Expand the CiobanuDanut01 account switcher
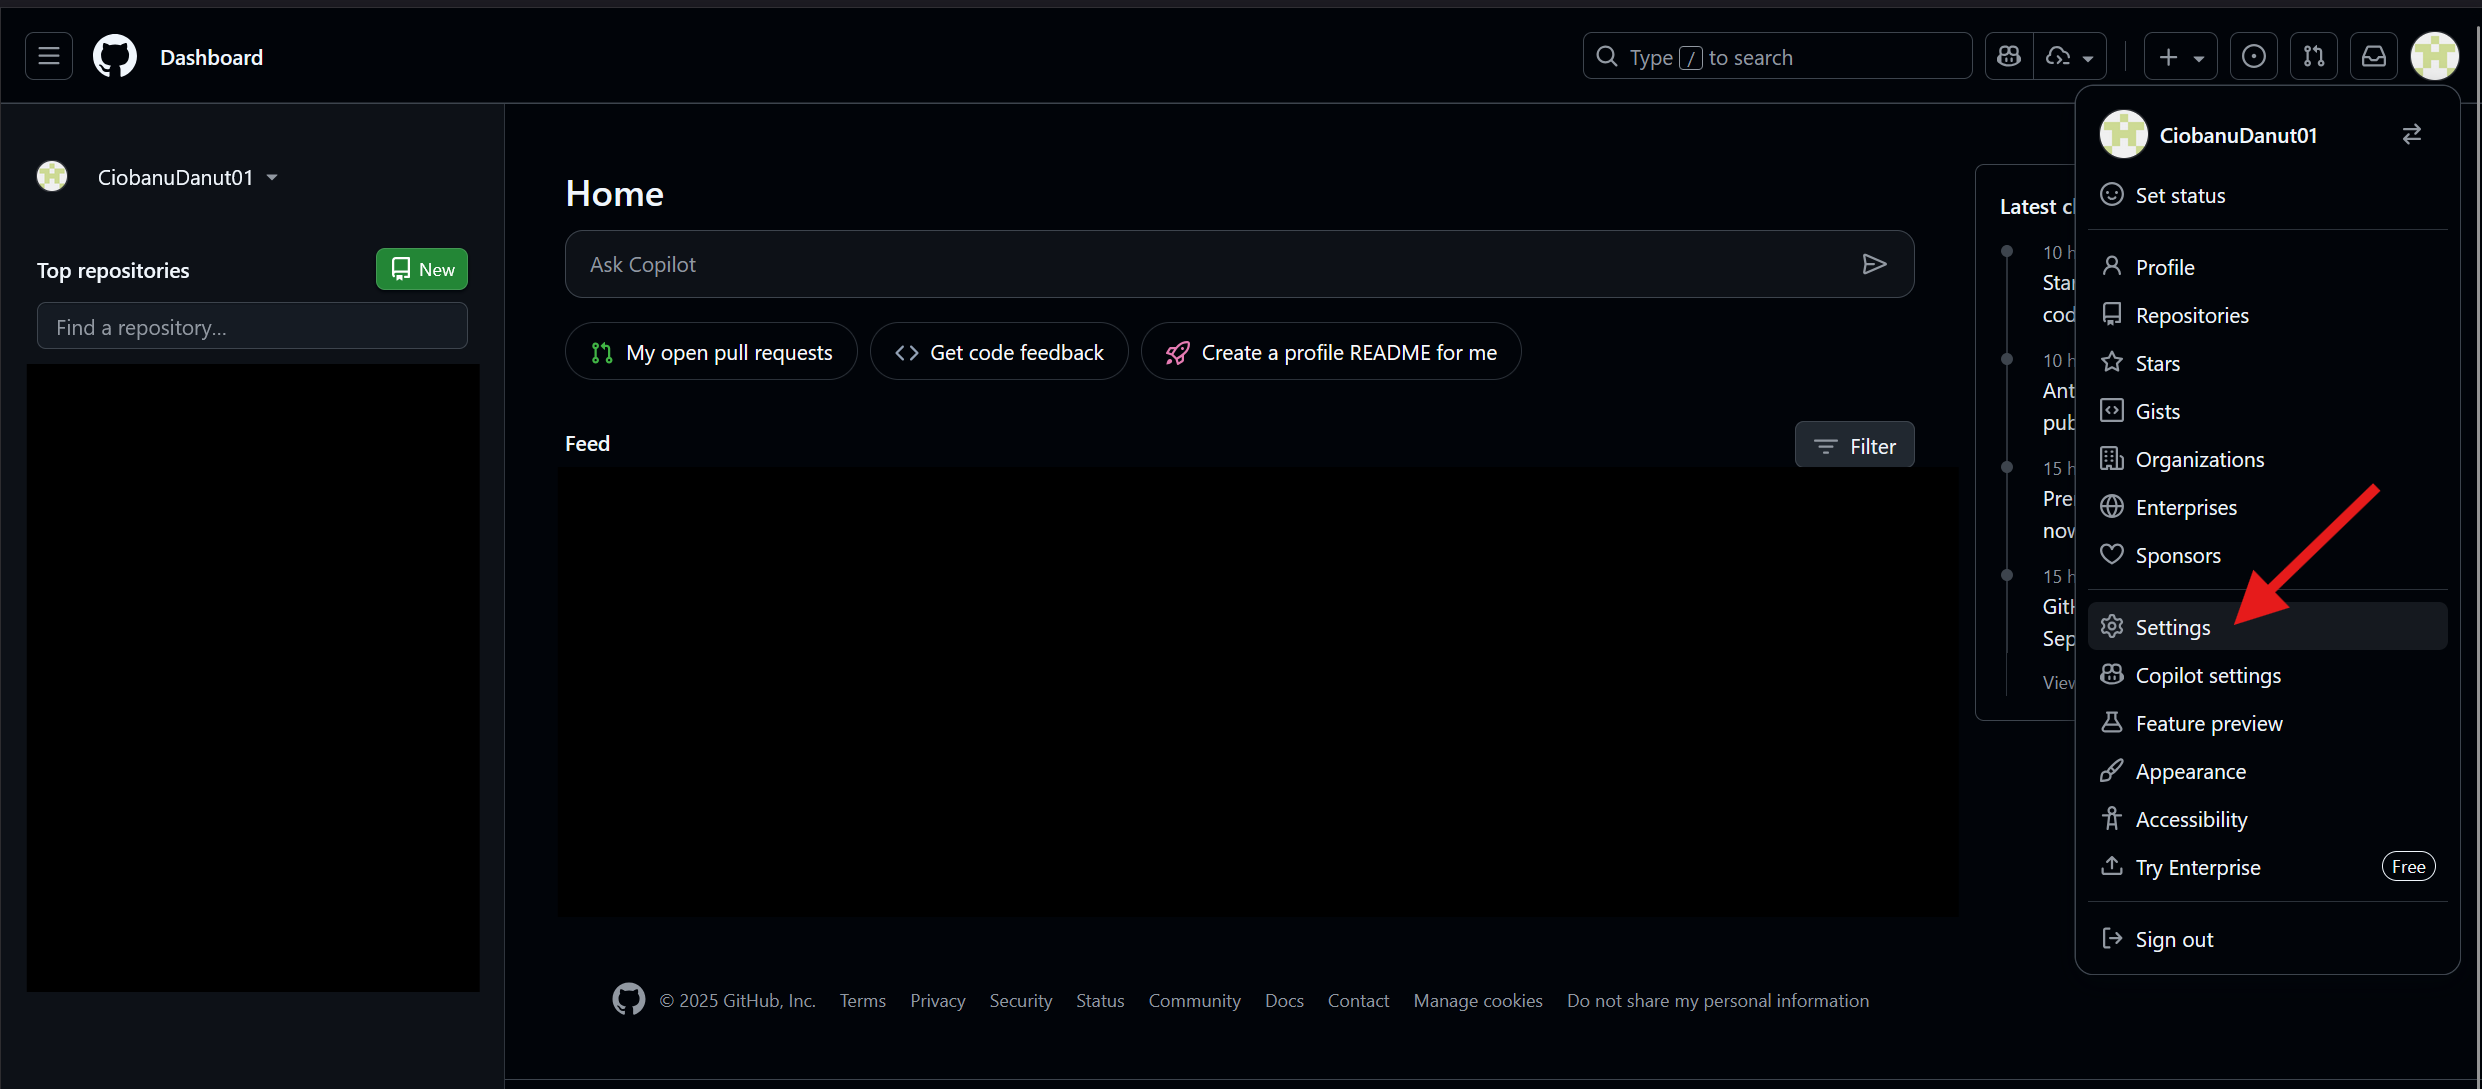 coord(186,177)
